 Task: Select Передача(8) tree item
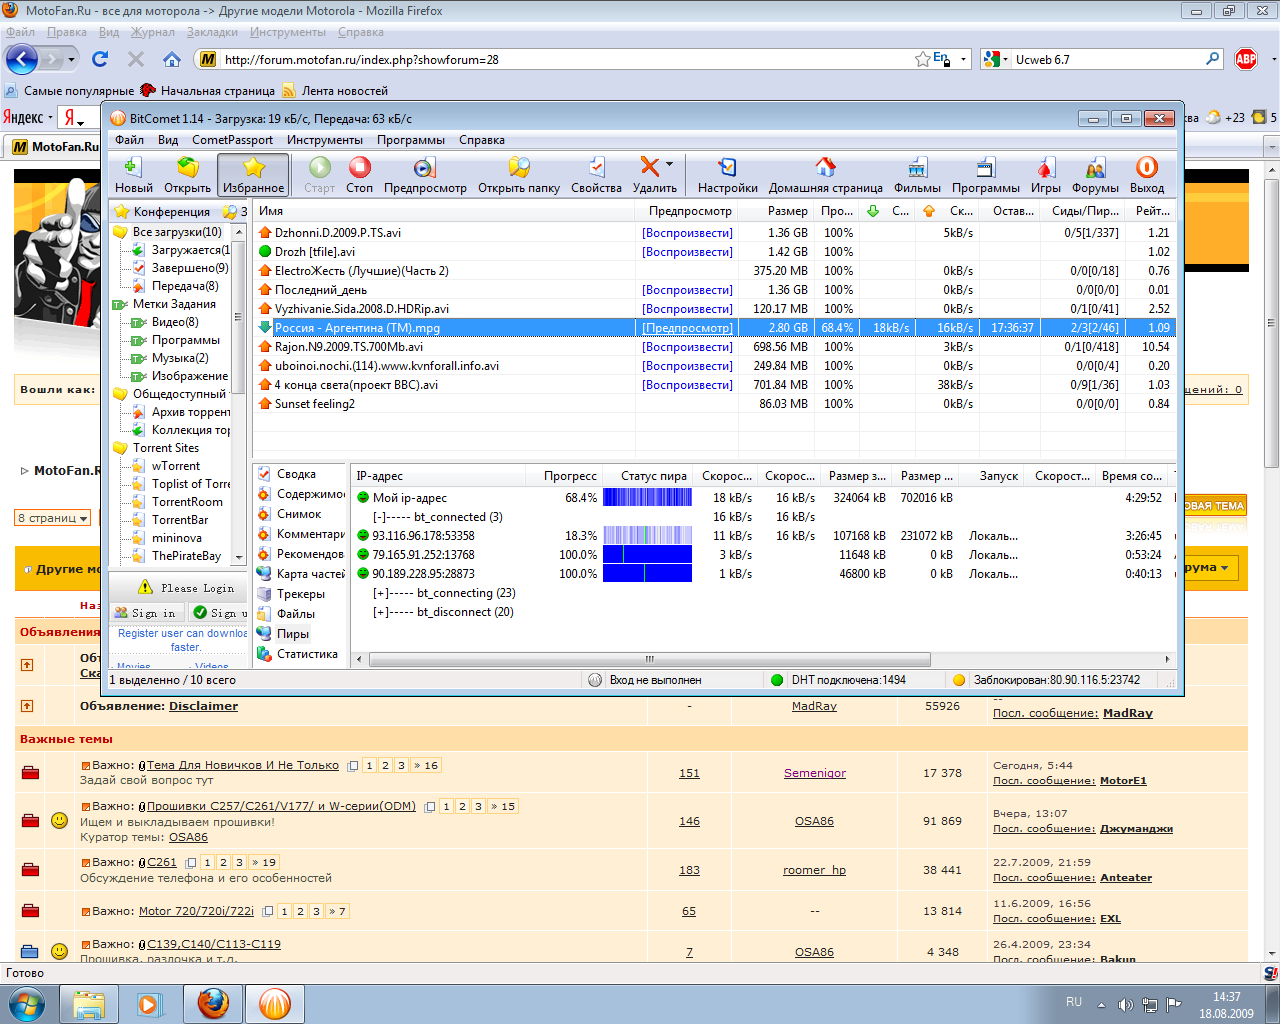(x=185, y=286)
